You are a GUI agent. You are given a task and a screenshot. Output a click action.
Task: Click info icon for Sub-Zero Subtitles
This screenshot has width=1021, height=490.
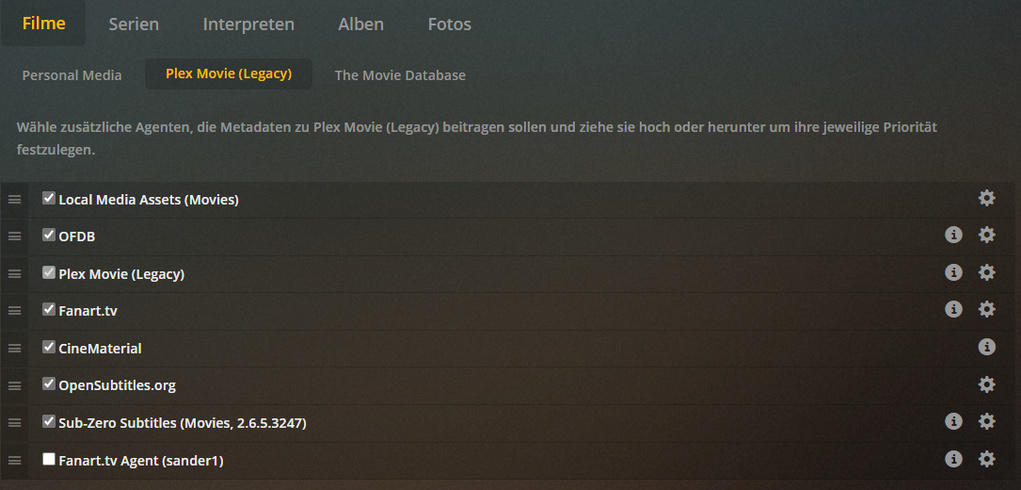pos(953,422)
